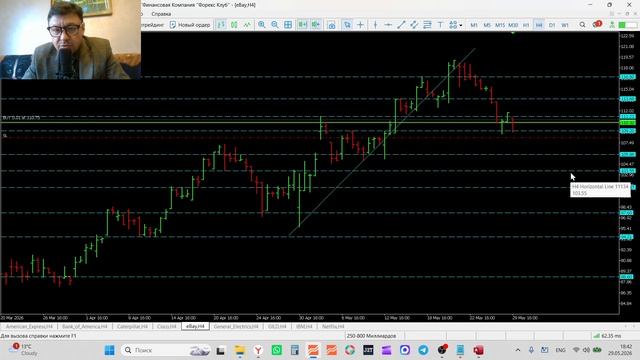Switch chart to bar chart mode

[221, 25]
